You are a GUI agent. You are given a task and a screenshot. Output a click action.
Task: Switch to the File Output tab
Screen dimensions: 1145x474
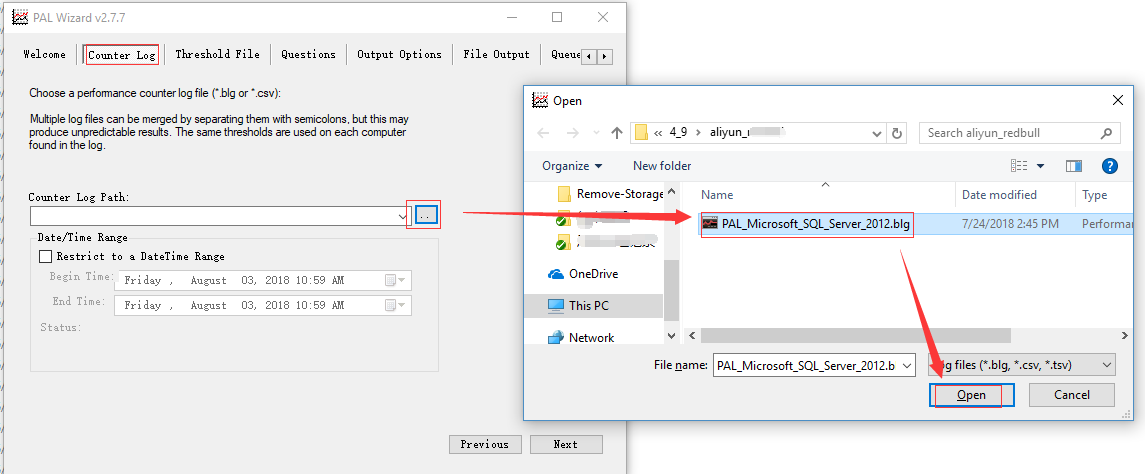click(x=497, y=54)
